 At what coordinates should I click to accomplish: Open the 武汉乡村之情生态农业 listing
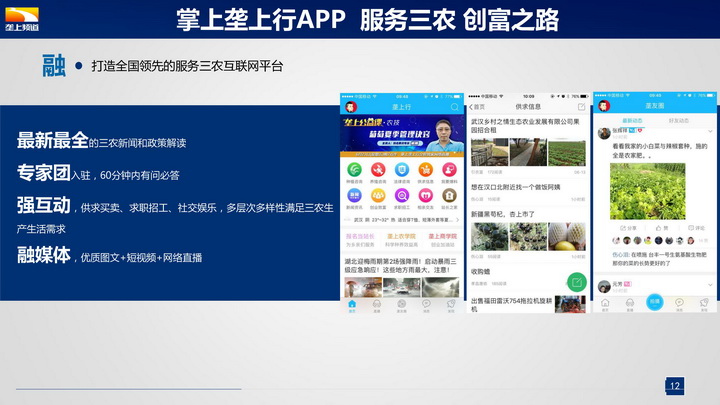coord(525,125)
